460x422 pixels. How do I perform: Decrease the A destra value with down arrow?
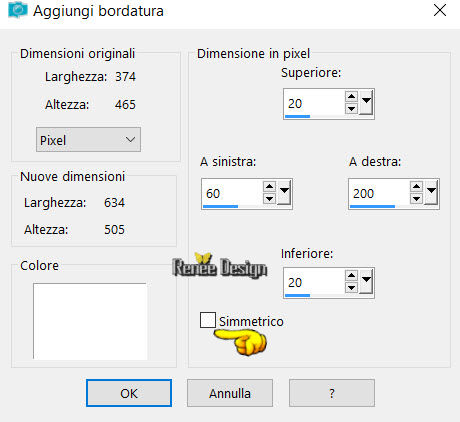416,199
